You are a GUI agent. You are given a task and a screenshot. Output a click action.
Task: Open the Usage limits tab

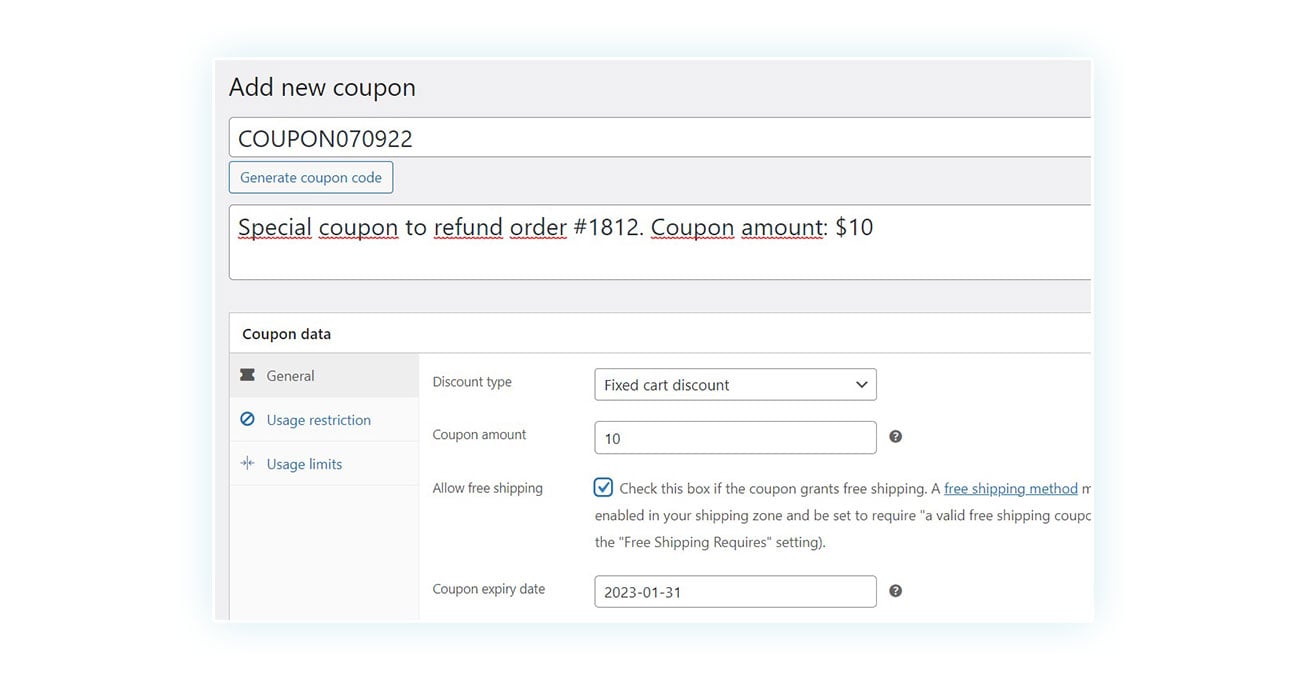tap(304, 463)
